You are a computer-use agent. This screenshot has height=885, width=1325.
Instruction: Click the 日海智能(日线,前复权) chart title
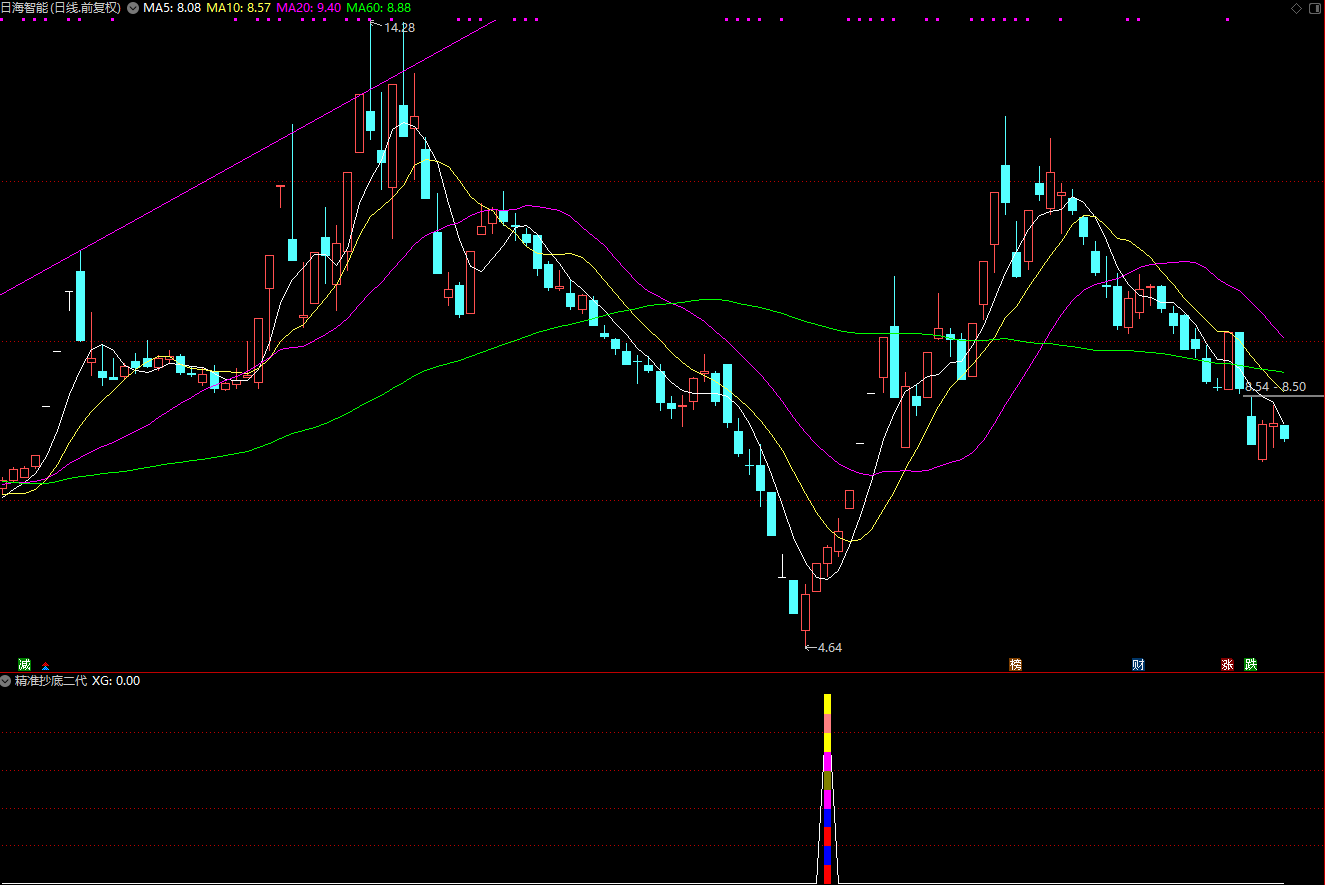62,8
